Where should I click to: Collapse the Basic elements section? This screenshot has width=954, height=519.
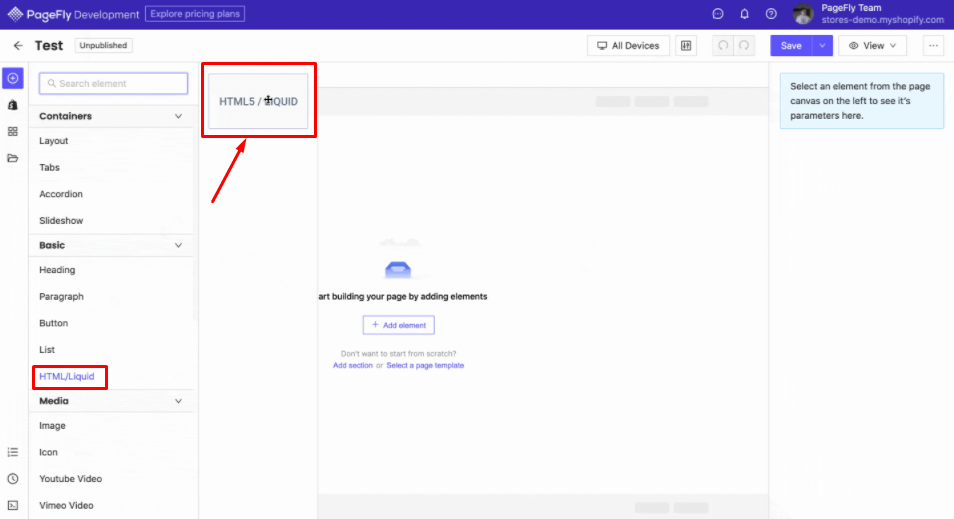click(179, 245)
